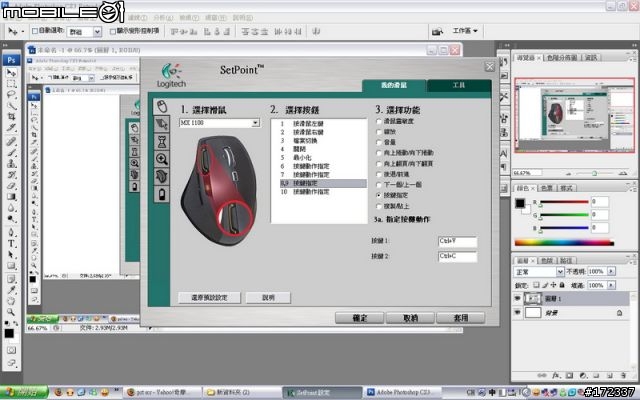Select the Blur tool
The image size is (640, 400).
[11, 208]
